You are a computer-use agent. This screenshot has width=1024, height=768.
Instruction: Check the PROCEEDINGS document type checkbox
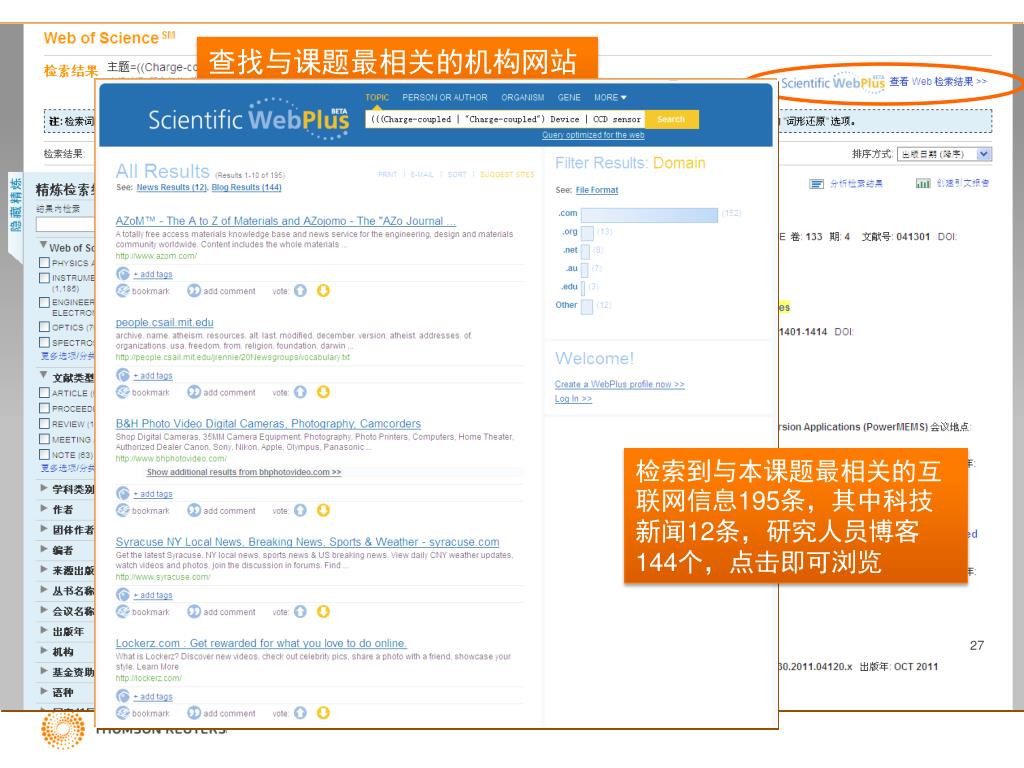pos(44,408)
